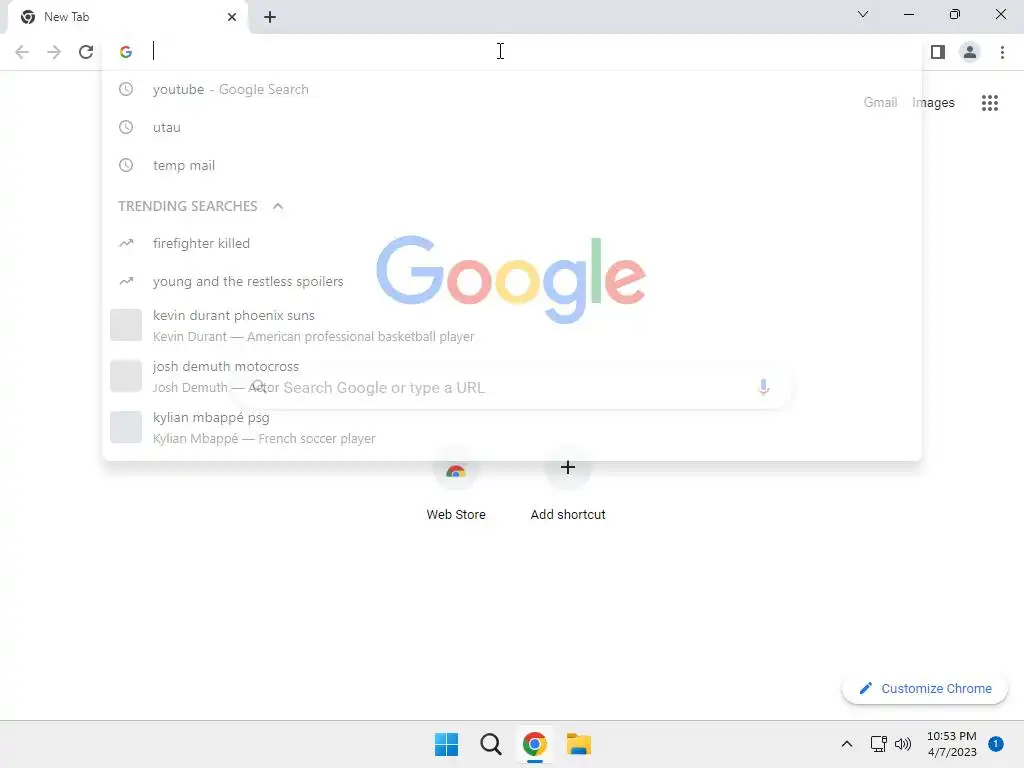Image resolution: width=1024 pixels, height=768 pixels.
Task: Select the utau history suggestion
Action: click(x=512, y=127)
